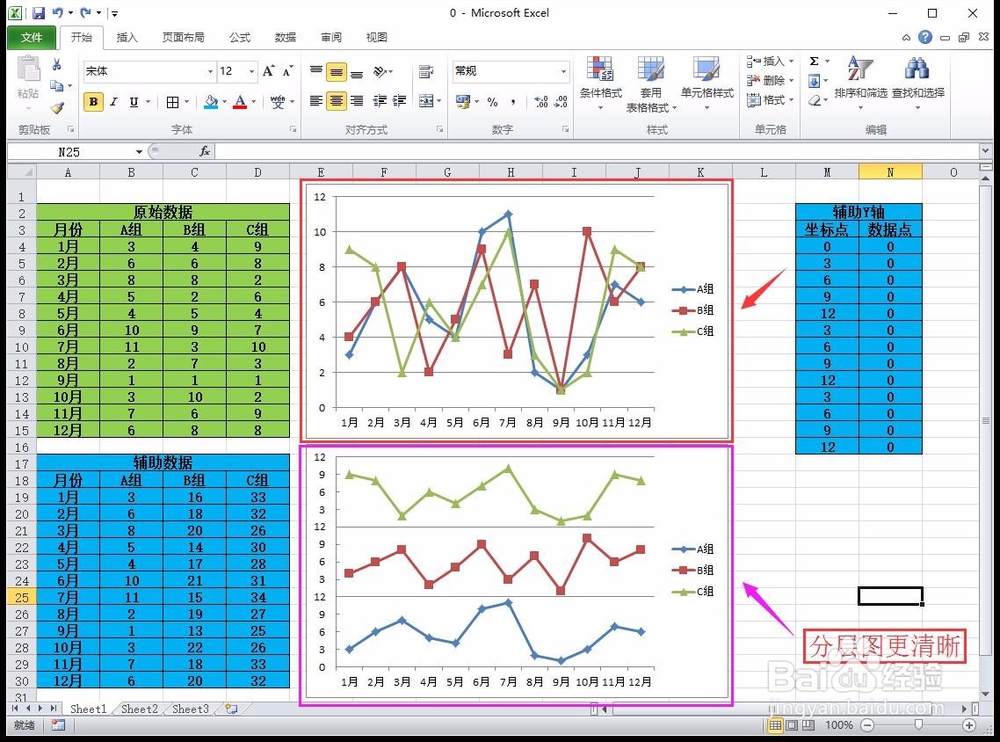The width and height of the screenshot is (1000, 742).
Task: Click the zoom slider handle
Action: [918, 725]
